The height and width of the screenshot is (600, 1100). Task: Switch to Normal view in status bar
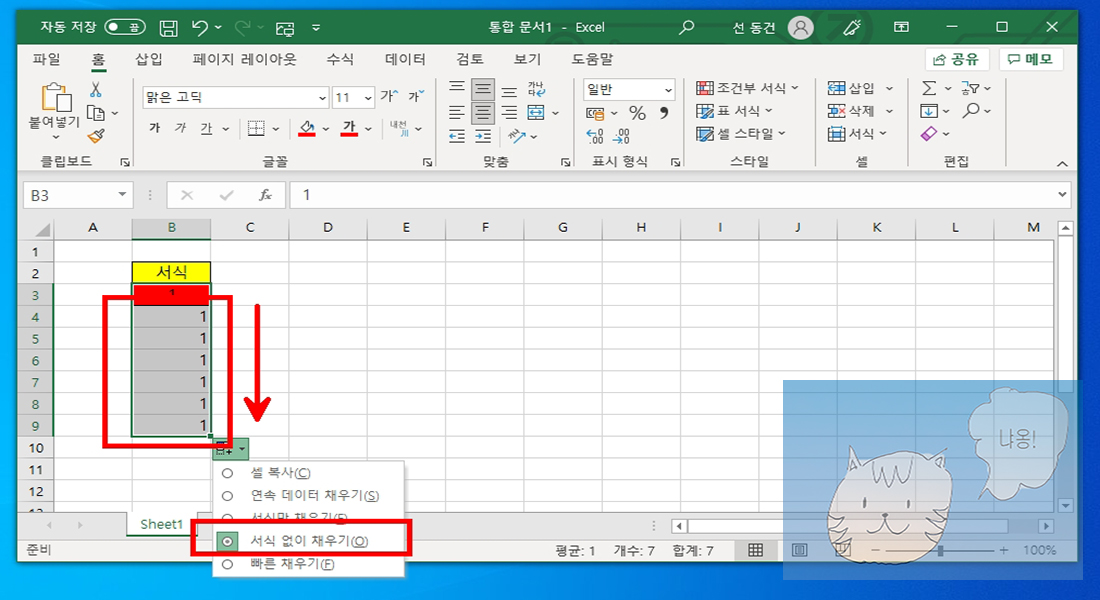pos(756,550)
